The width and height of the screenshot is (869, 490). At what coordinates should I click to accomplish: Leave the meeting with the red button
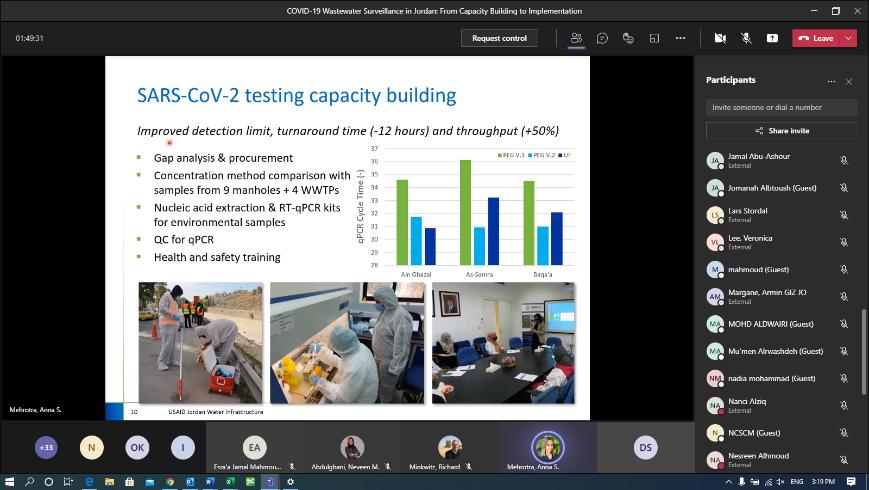816,38
